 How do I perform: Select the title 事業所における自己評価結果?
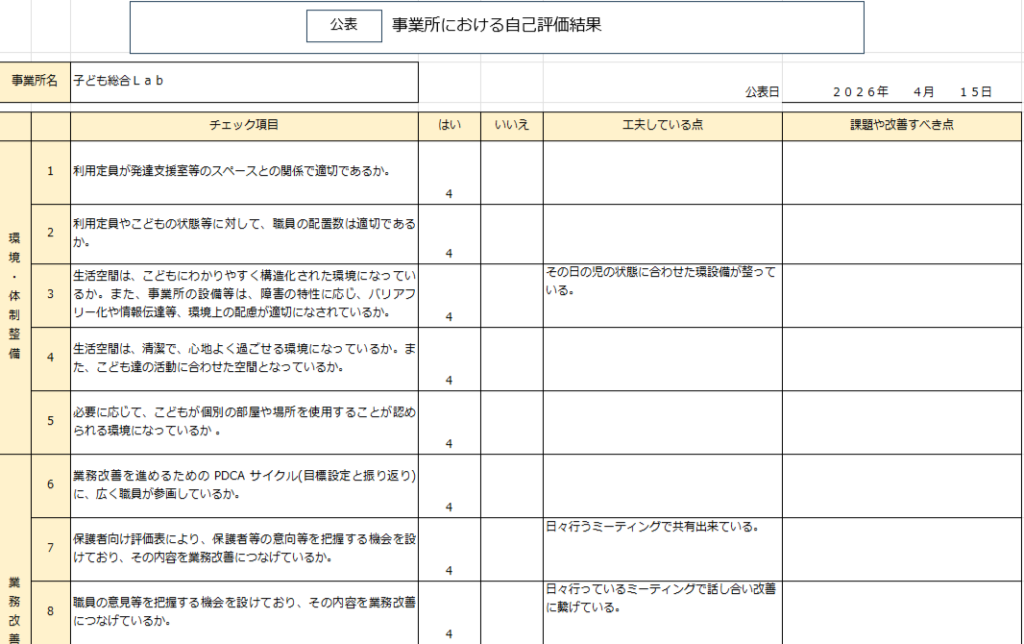pyautogui.click(x=496, y=27)
